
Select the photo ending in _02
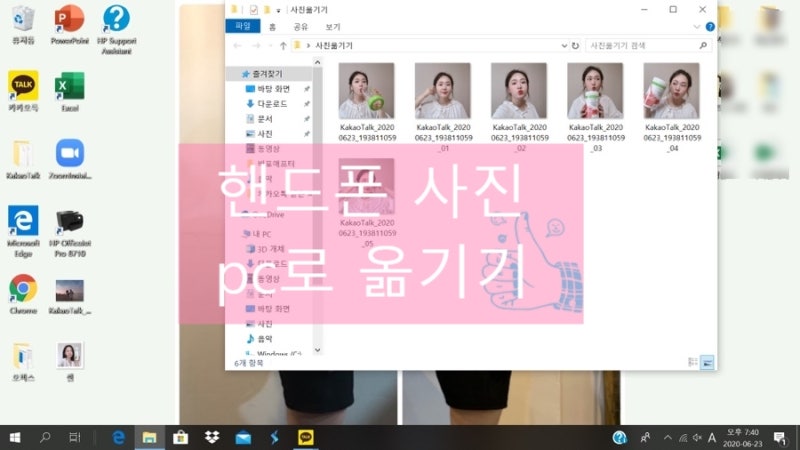coord(519,91)
